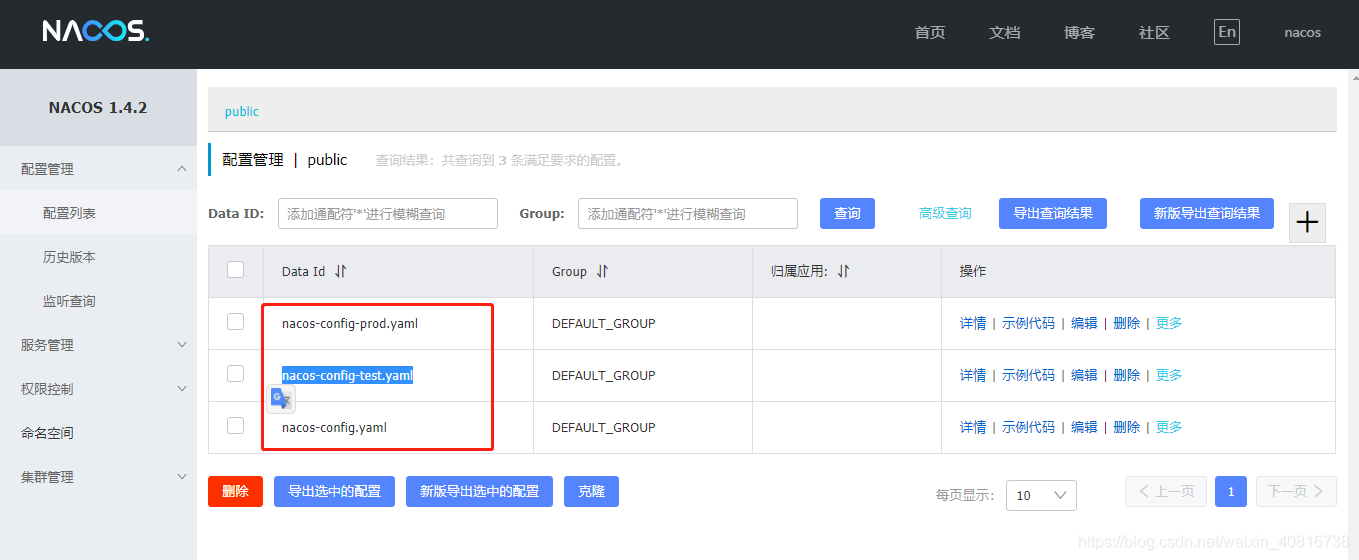Image resolution: width=1359 pixels, height=560 pixels.
Task: Select the public namespace tab
Action: click(x=242, y=111)
